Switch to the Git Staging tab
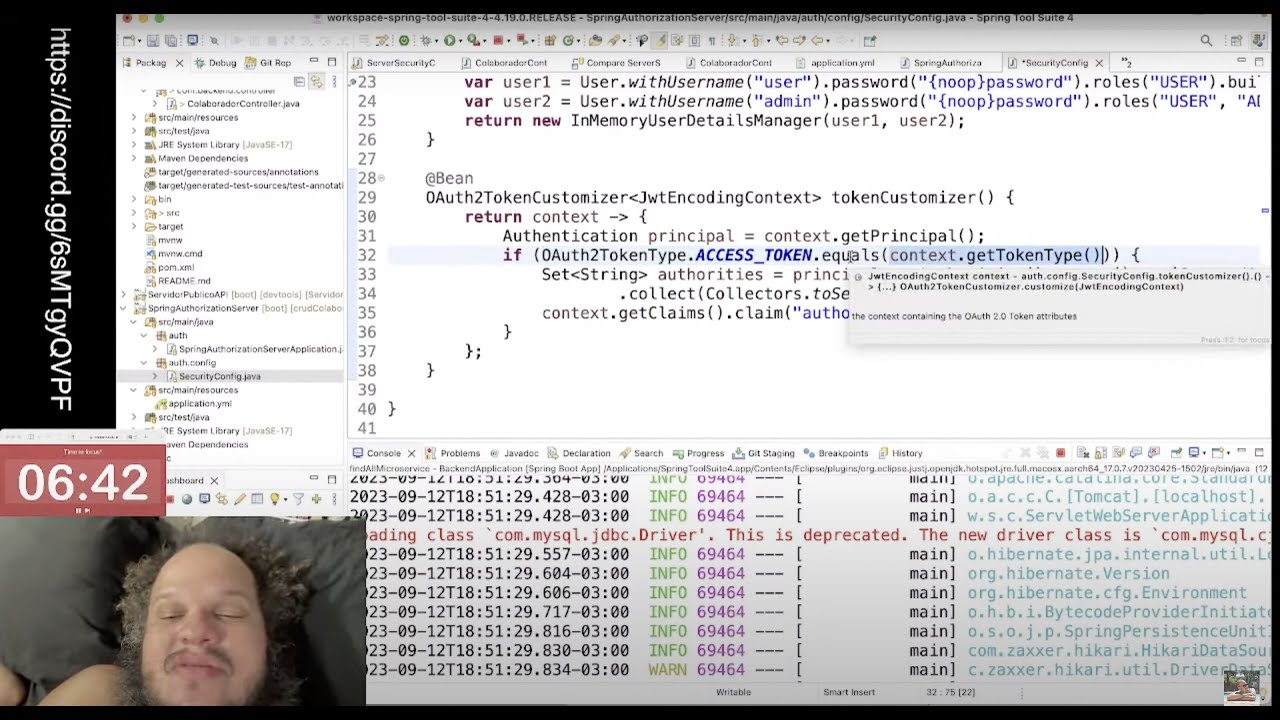 tap(763, 453)
